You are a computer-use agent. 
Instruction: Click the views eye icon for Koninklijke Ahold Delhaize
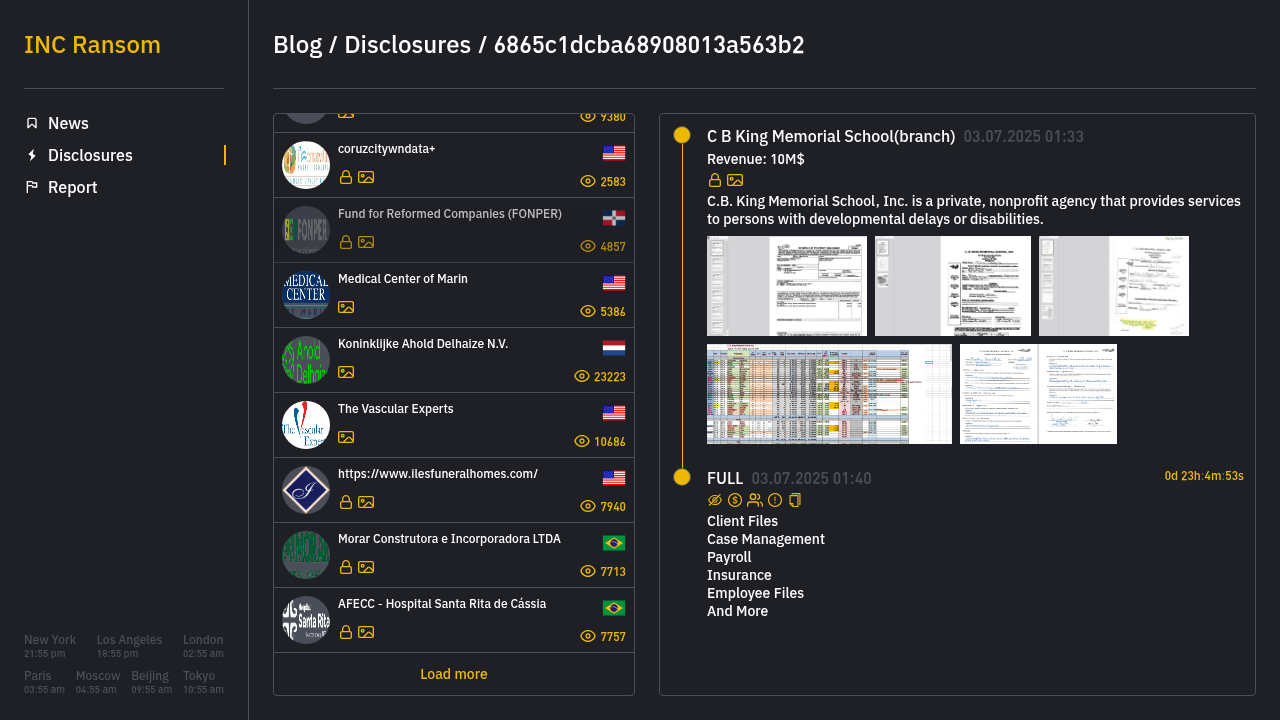tap(582, 377)
